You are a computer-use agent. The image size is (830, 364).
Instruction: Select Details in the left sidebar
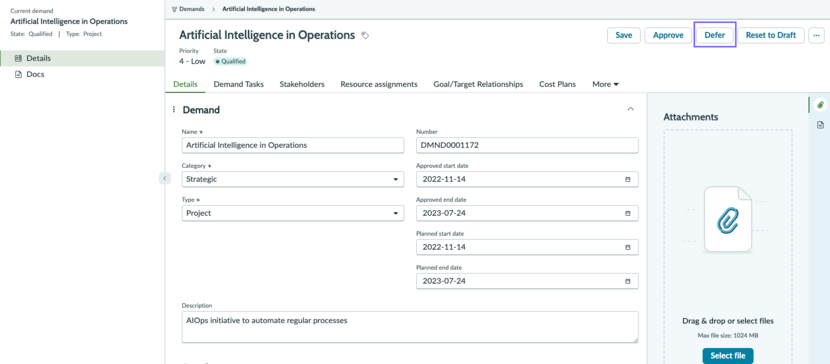pos(82,58)
